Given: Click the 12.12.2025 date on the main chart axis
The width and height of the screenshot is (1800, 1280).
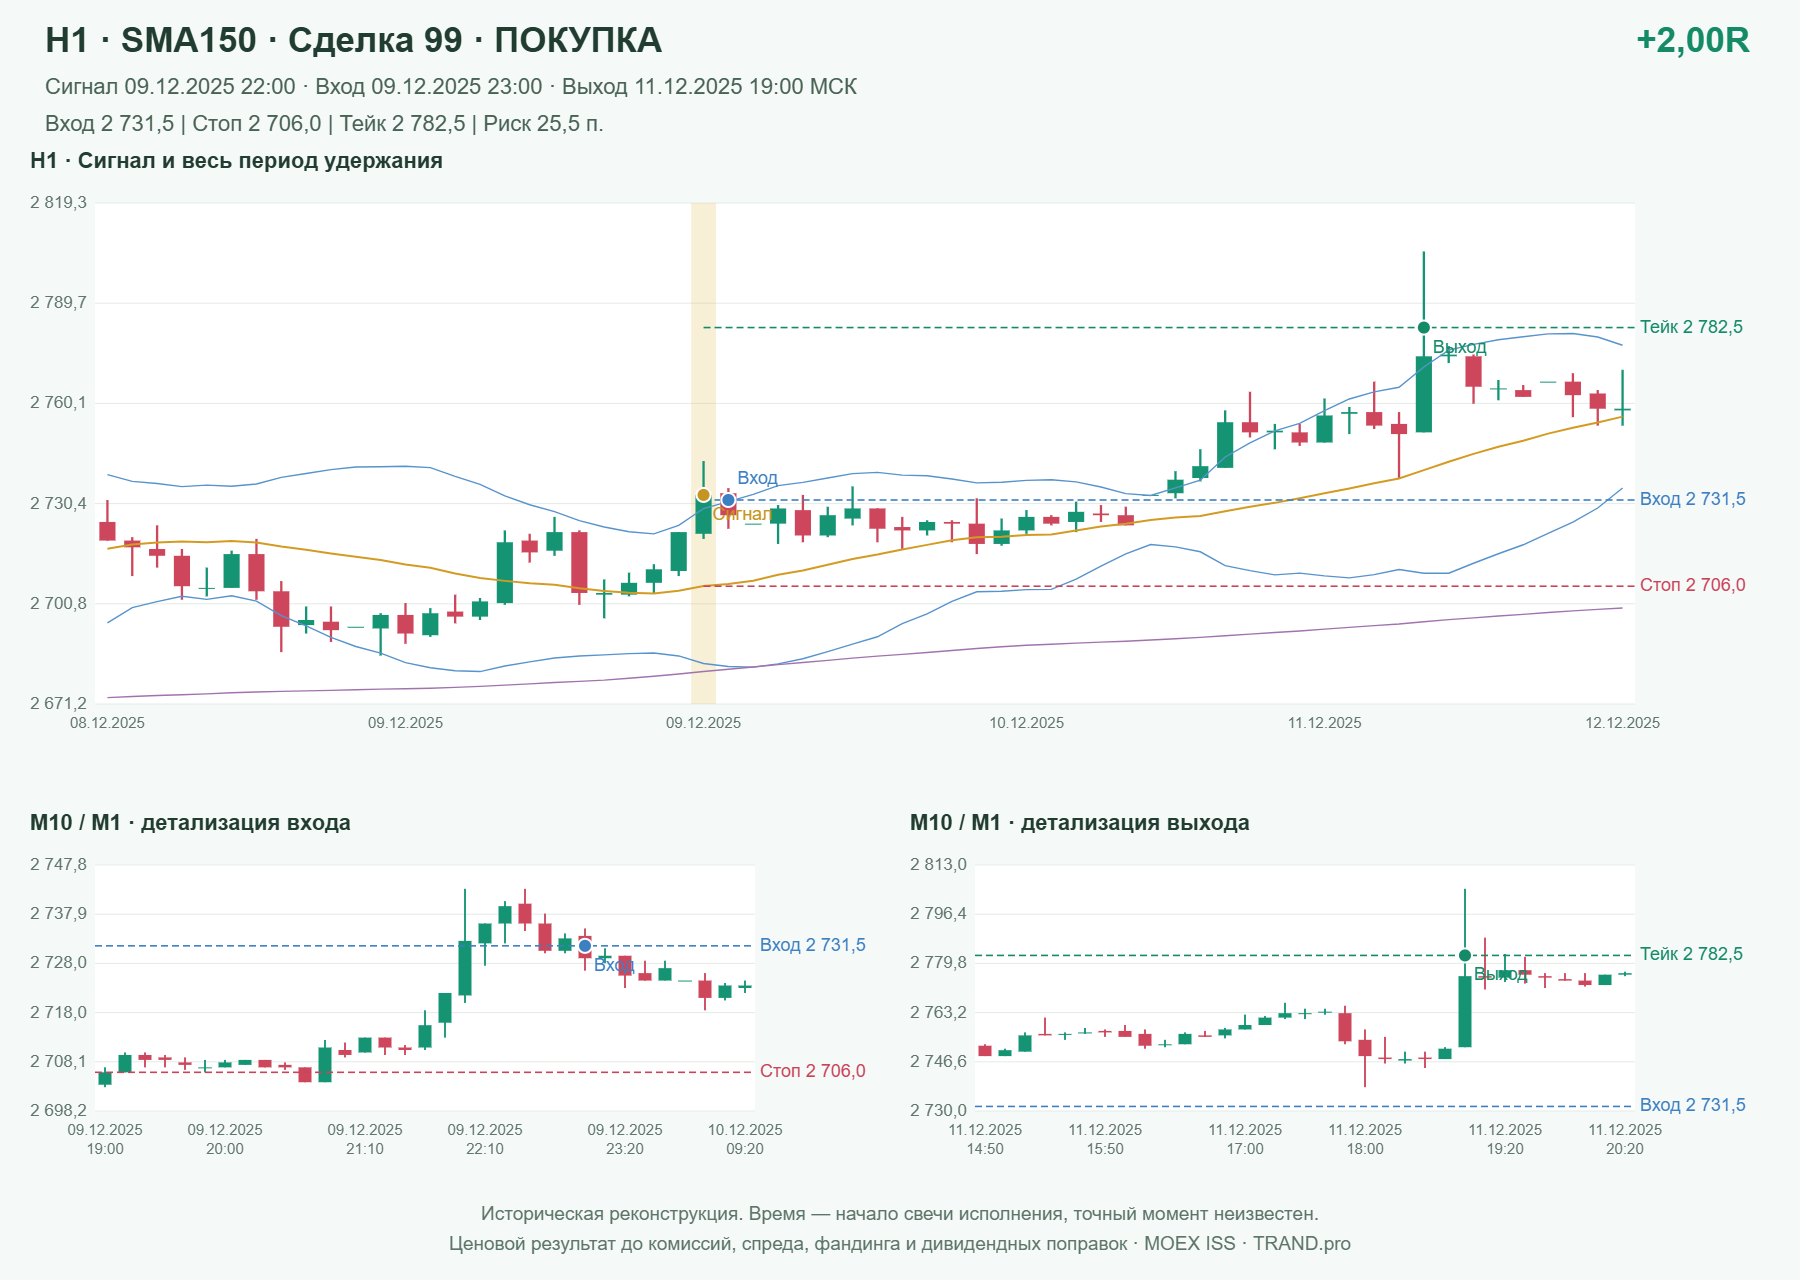Looking at the screenshot, I should [1622, 723].
